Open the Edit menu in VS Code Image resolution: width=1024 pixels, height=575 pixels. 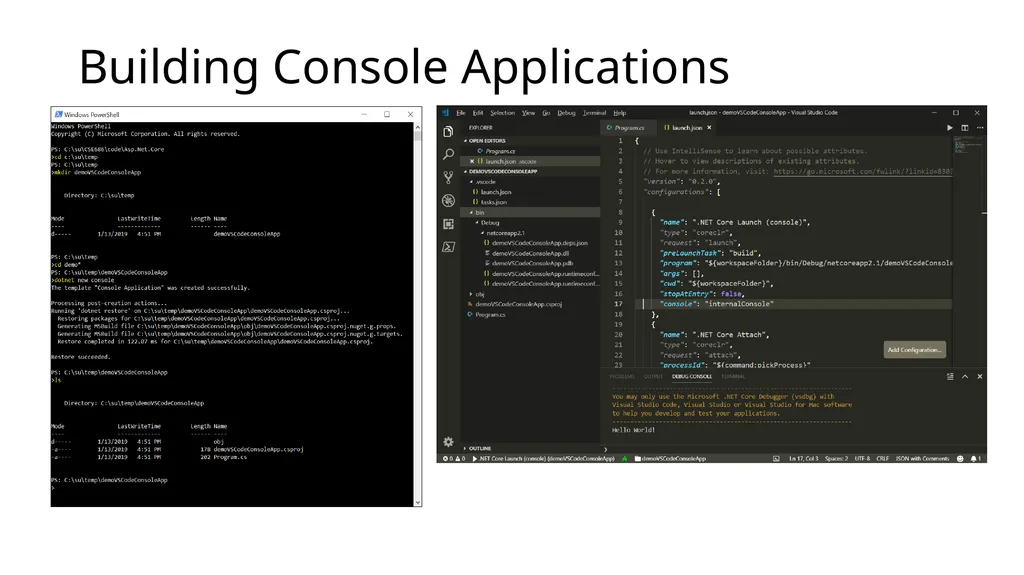478,113
